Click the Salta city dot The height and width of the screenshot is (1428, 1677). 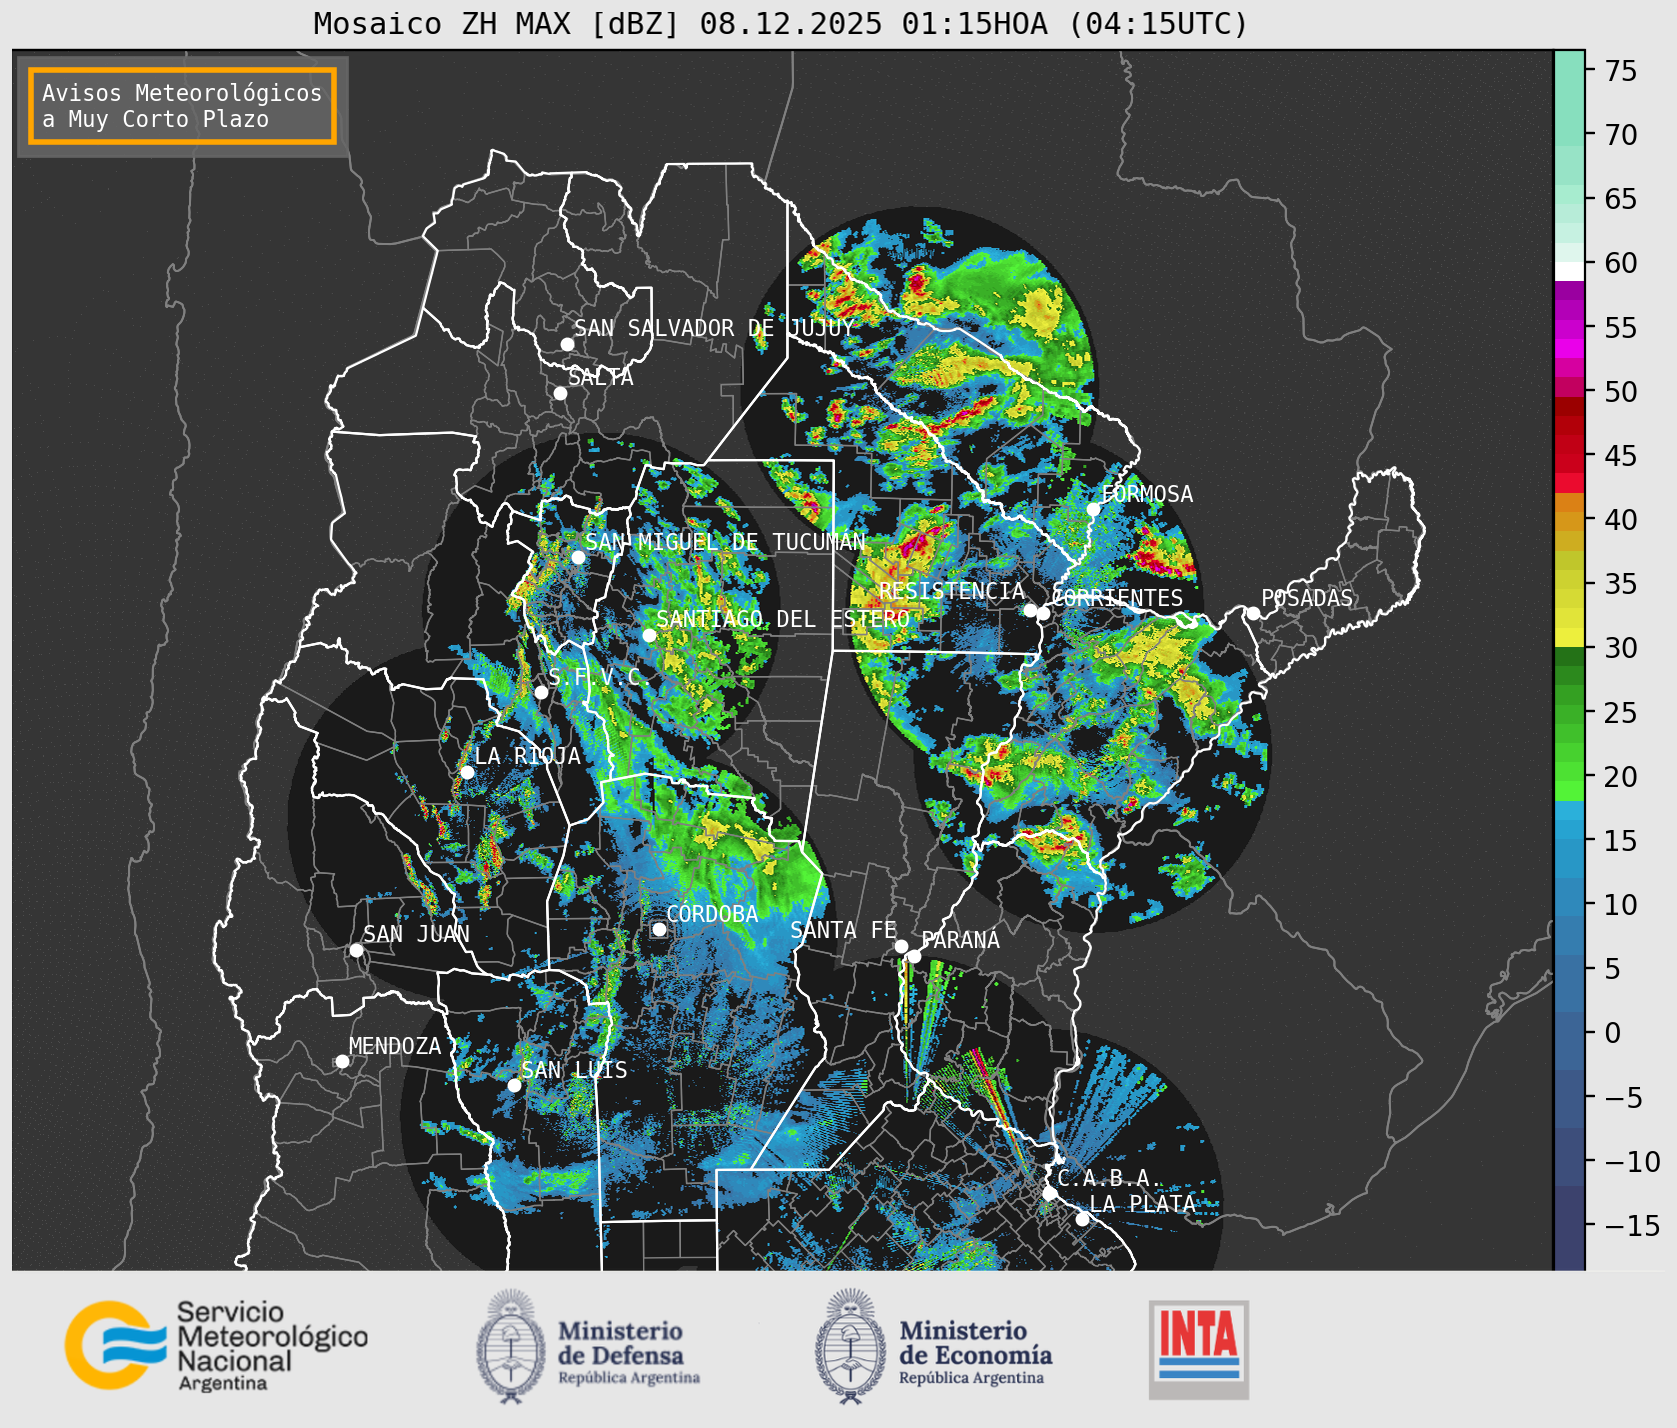561,393
